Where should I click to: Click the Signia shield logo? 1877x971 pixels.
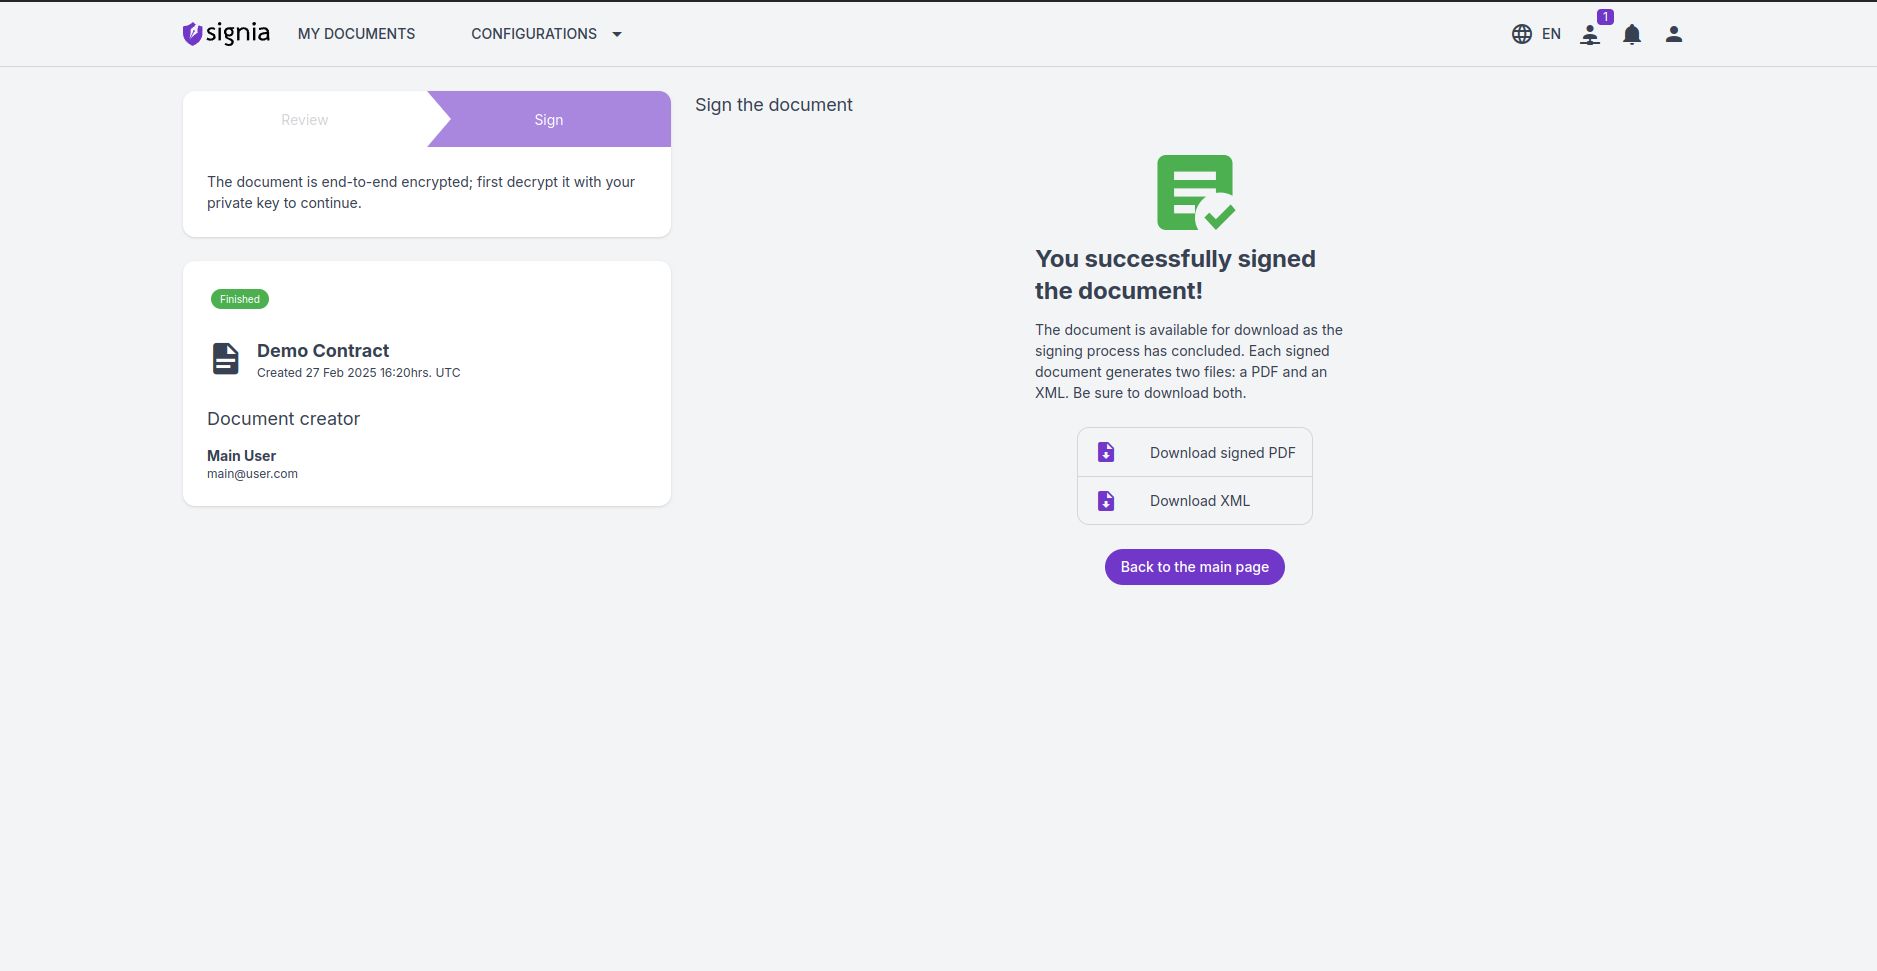(192, 34)
